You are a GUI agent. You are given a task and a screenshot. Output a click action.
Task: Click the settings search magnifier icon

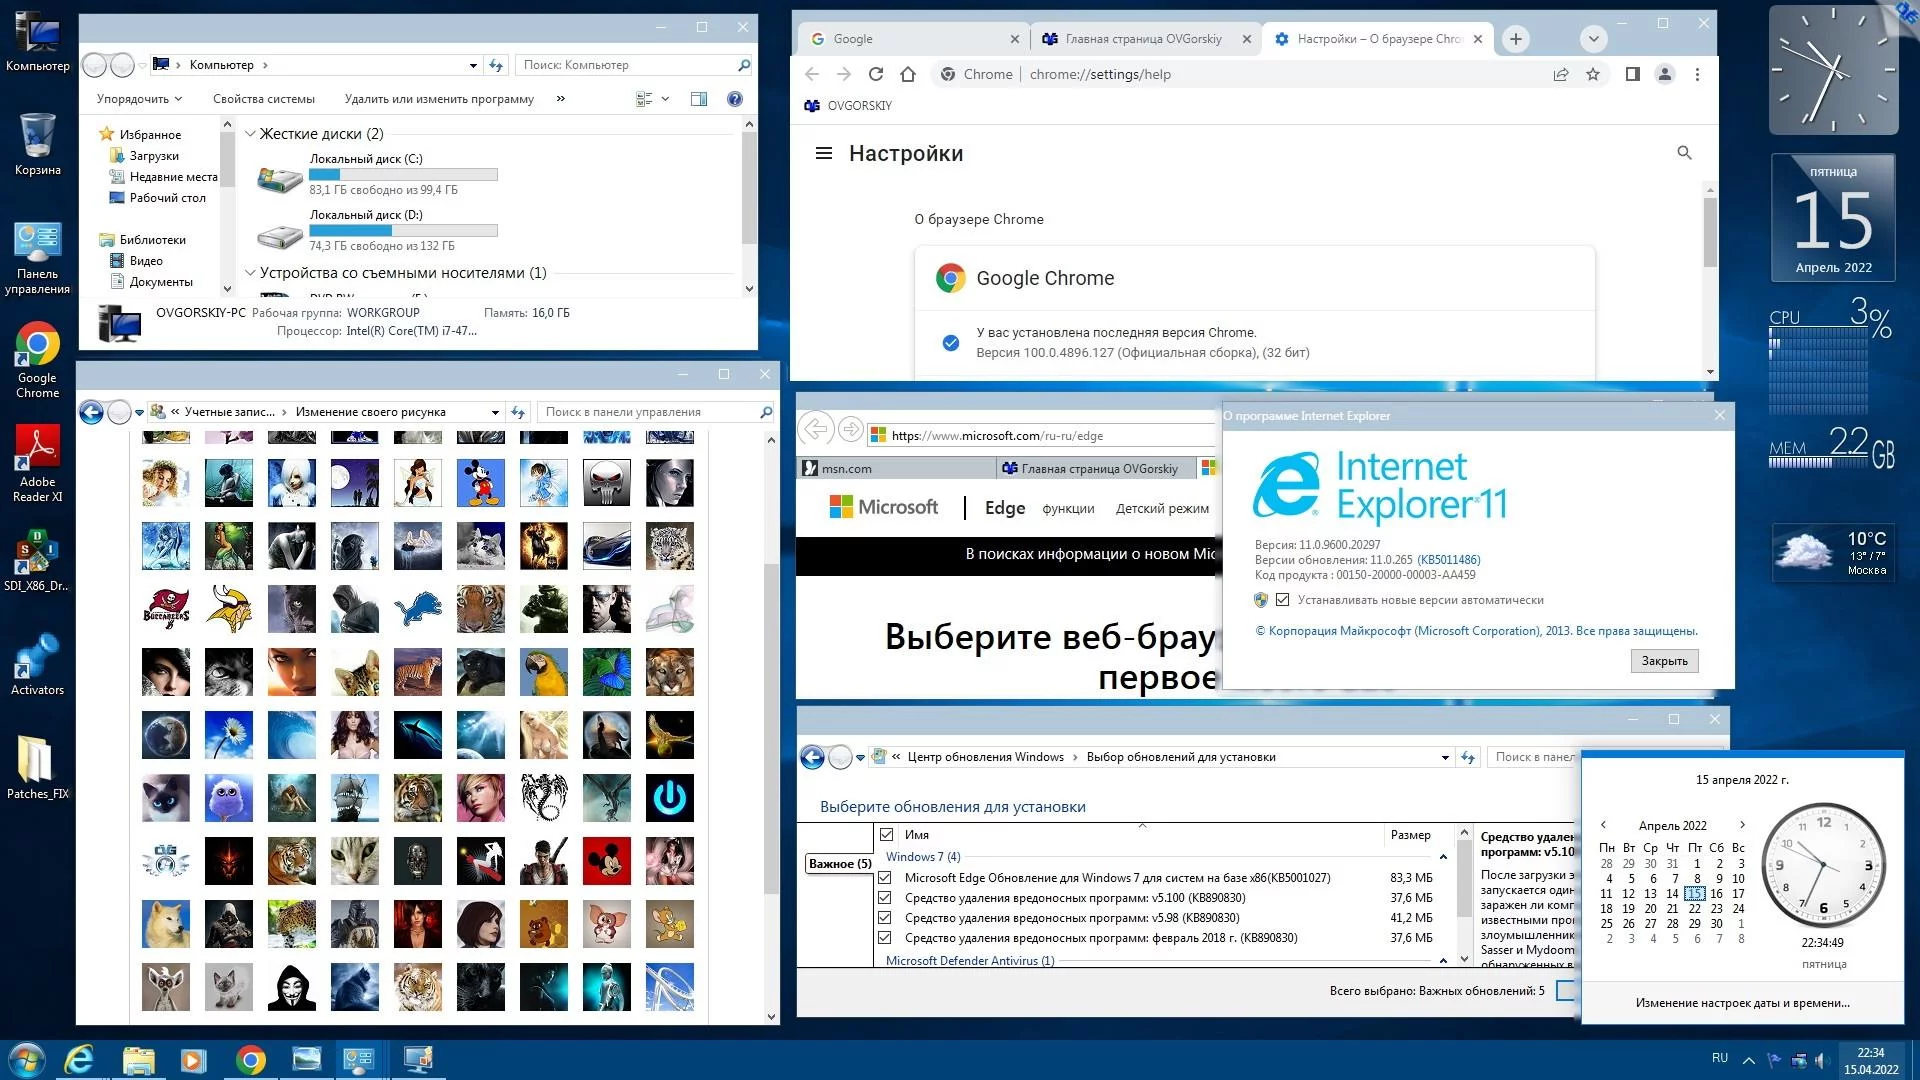coord(1684,153)
